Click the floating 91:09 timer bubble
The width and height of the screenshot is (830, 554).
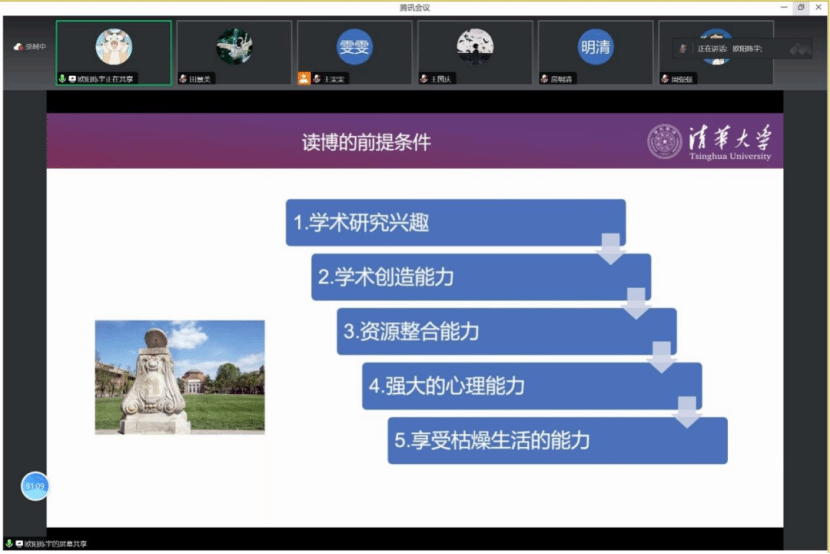[35, 486]
